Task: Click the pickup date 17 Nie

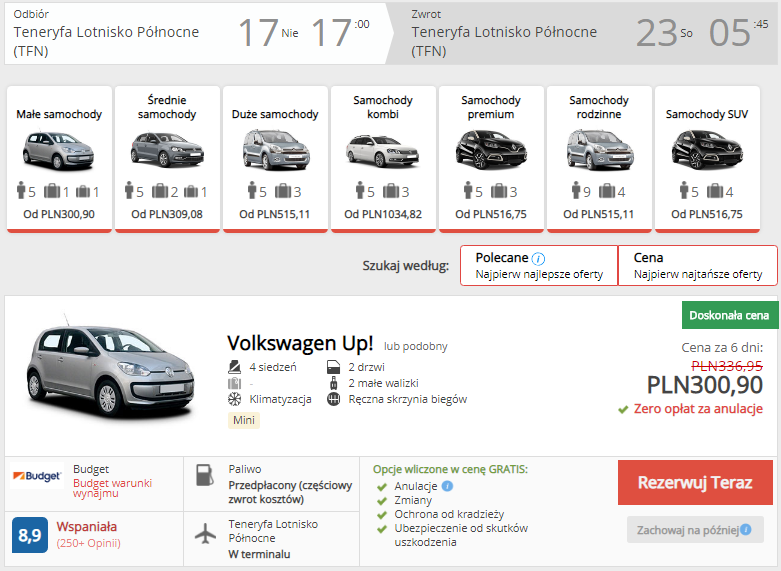Action: click(268, 33)
